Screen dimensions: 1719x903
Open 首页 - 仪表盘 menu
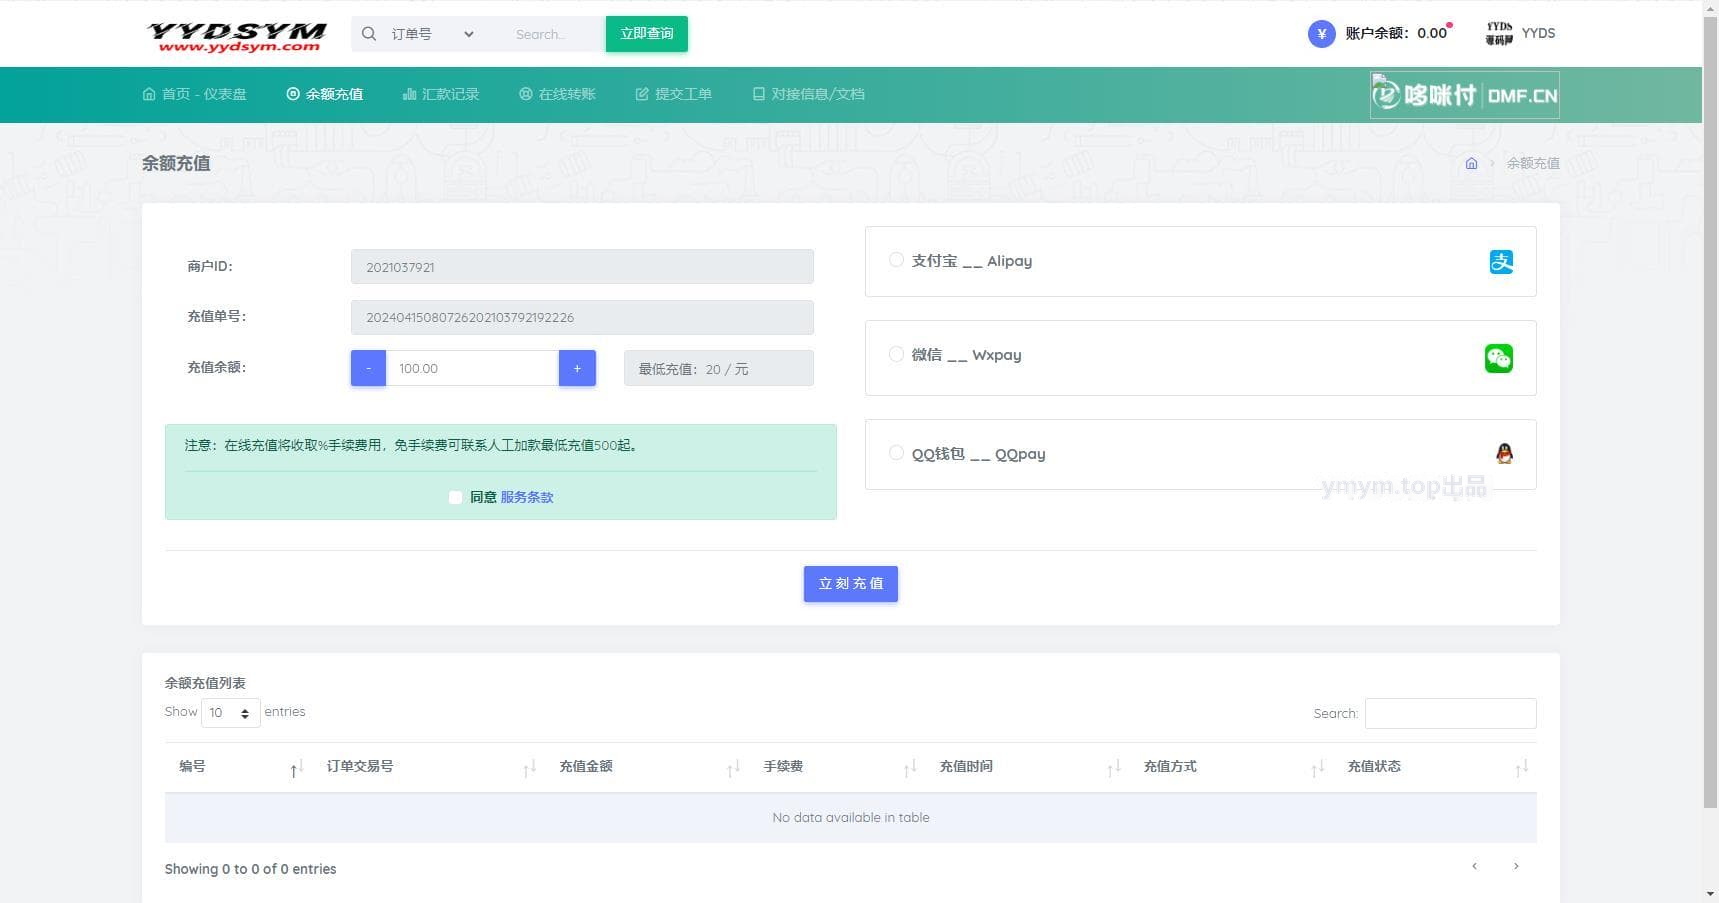(194, 94)
